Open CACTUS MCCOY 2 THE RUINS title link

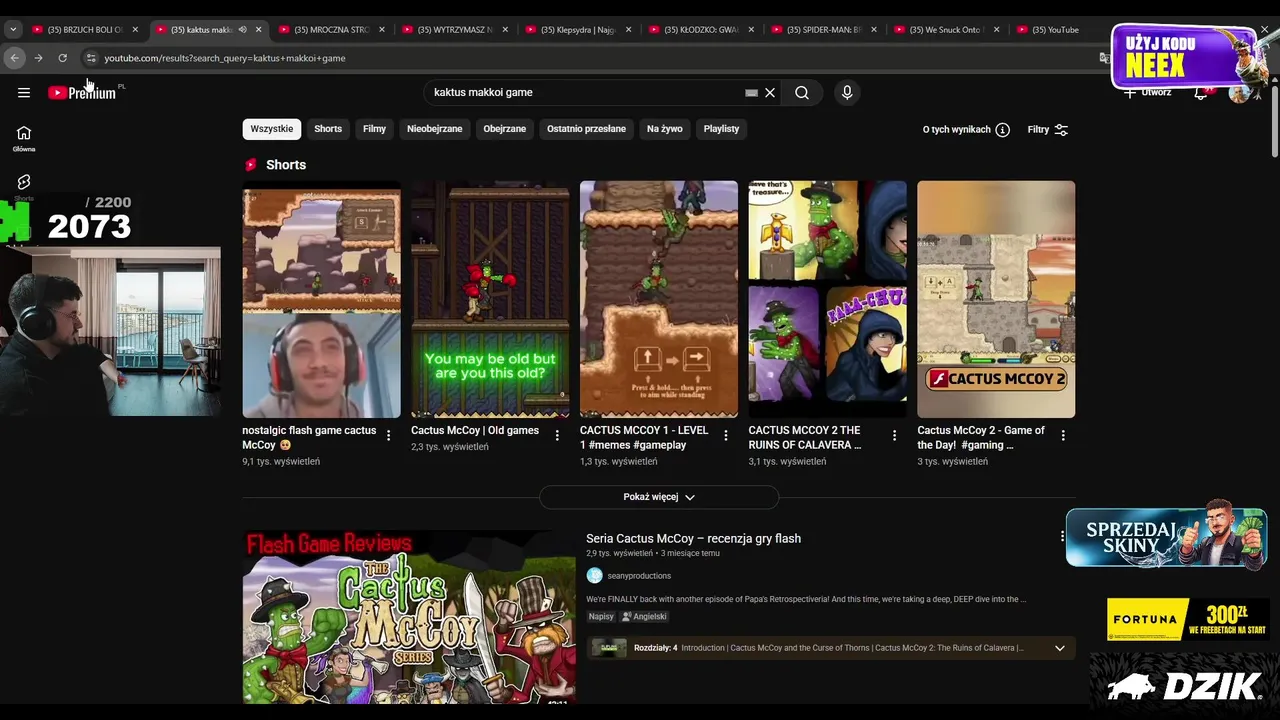pyautogui.click(x=805, y=438)
